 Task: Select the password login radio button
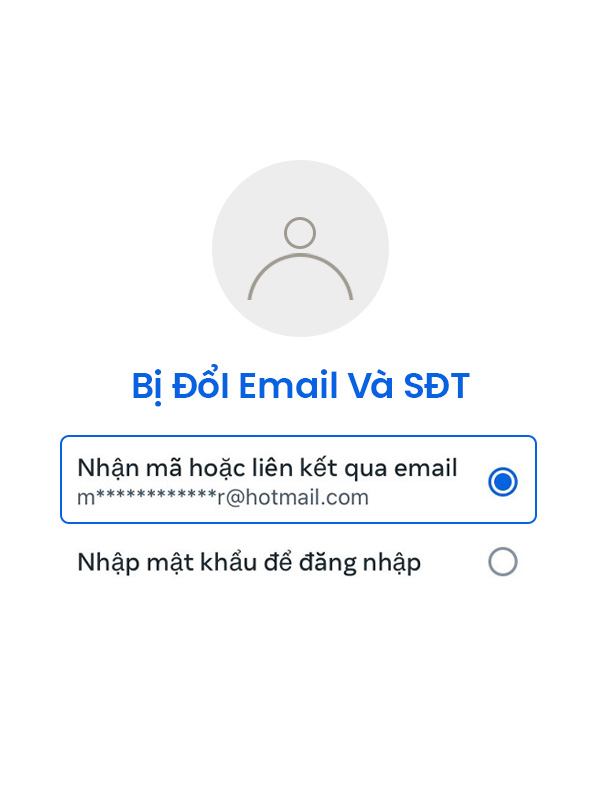pyautogui.click(x=503, y=561)
